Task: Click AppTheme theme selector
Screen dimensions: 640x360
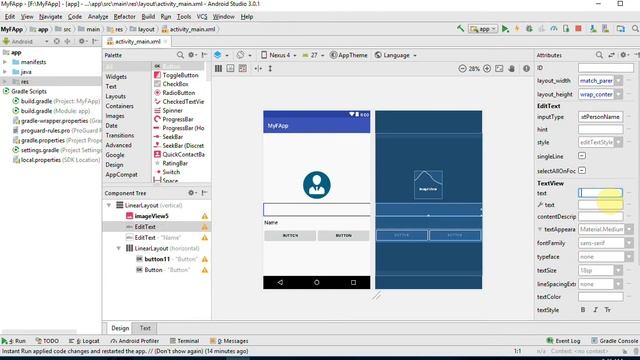Action: [349, 55]
